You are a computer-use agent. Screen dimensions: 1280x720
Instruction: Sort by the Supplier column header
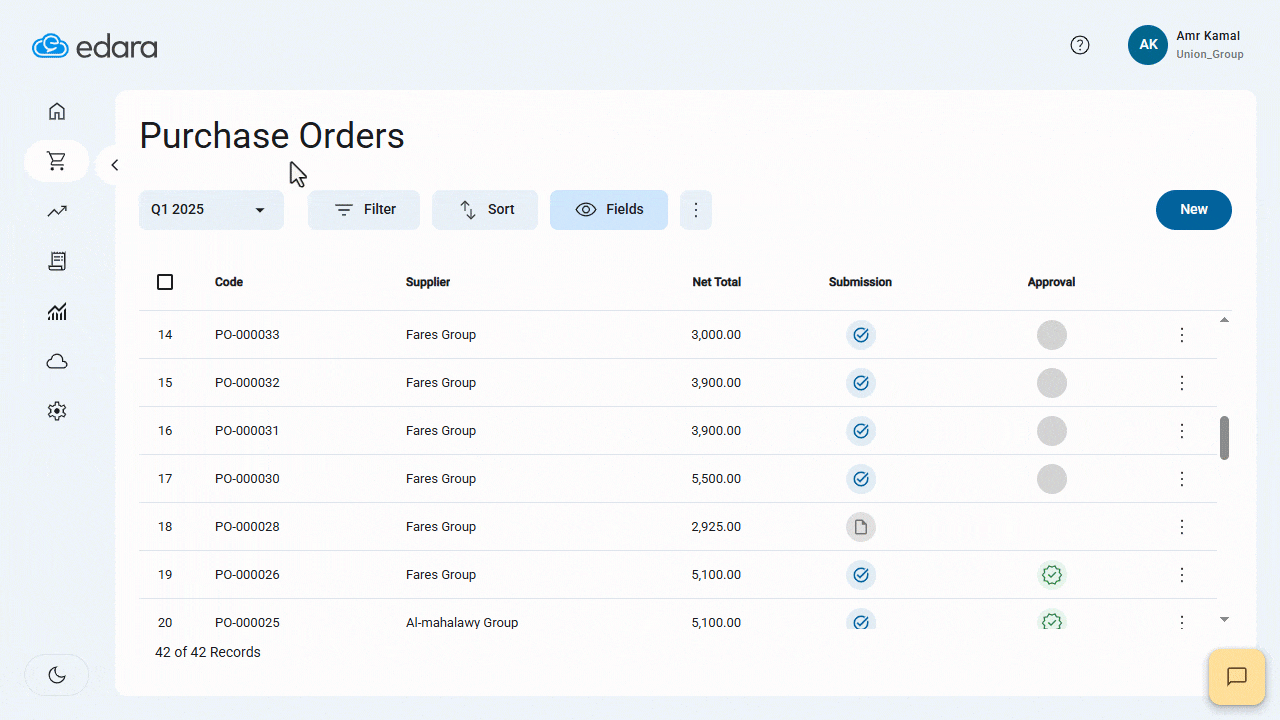pyautogui.click(x=428, y=282)
